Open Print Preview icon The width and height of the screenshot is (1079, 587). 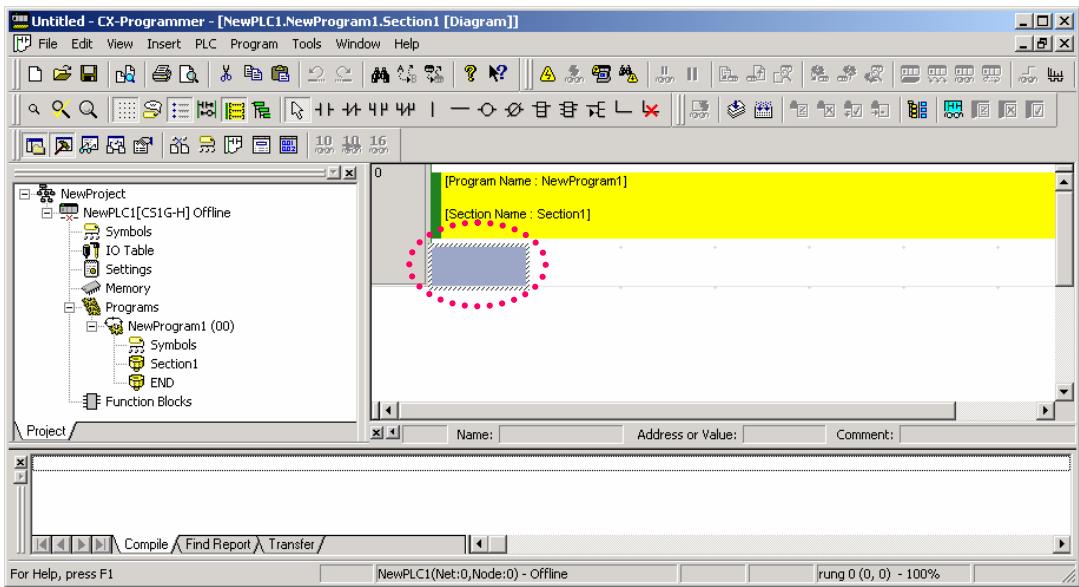tap(189, 74)
